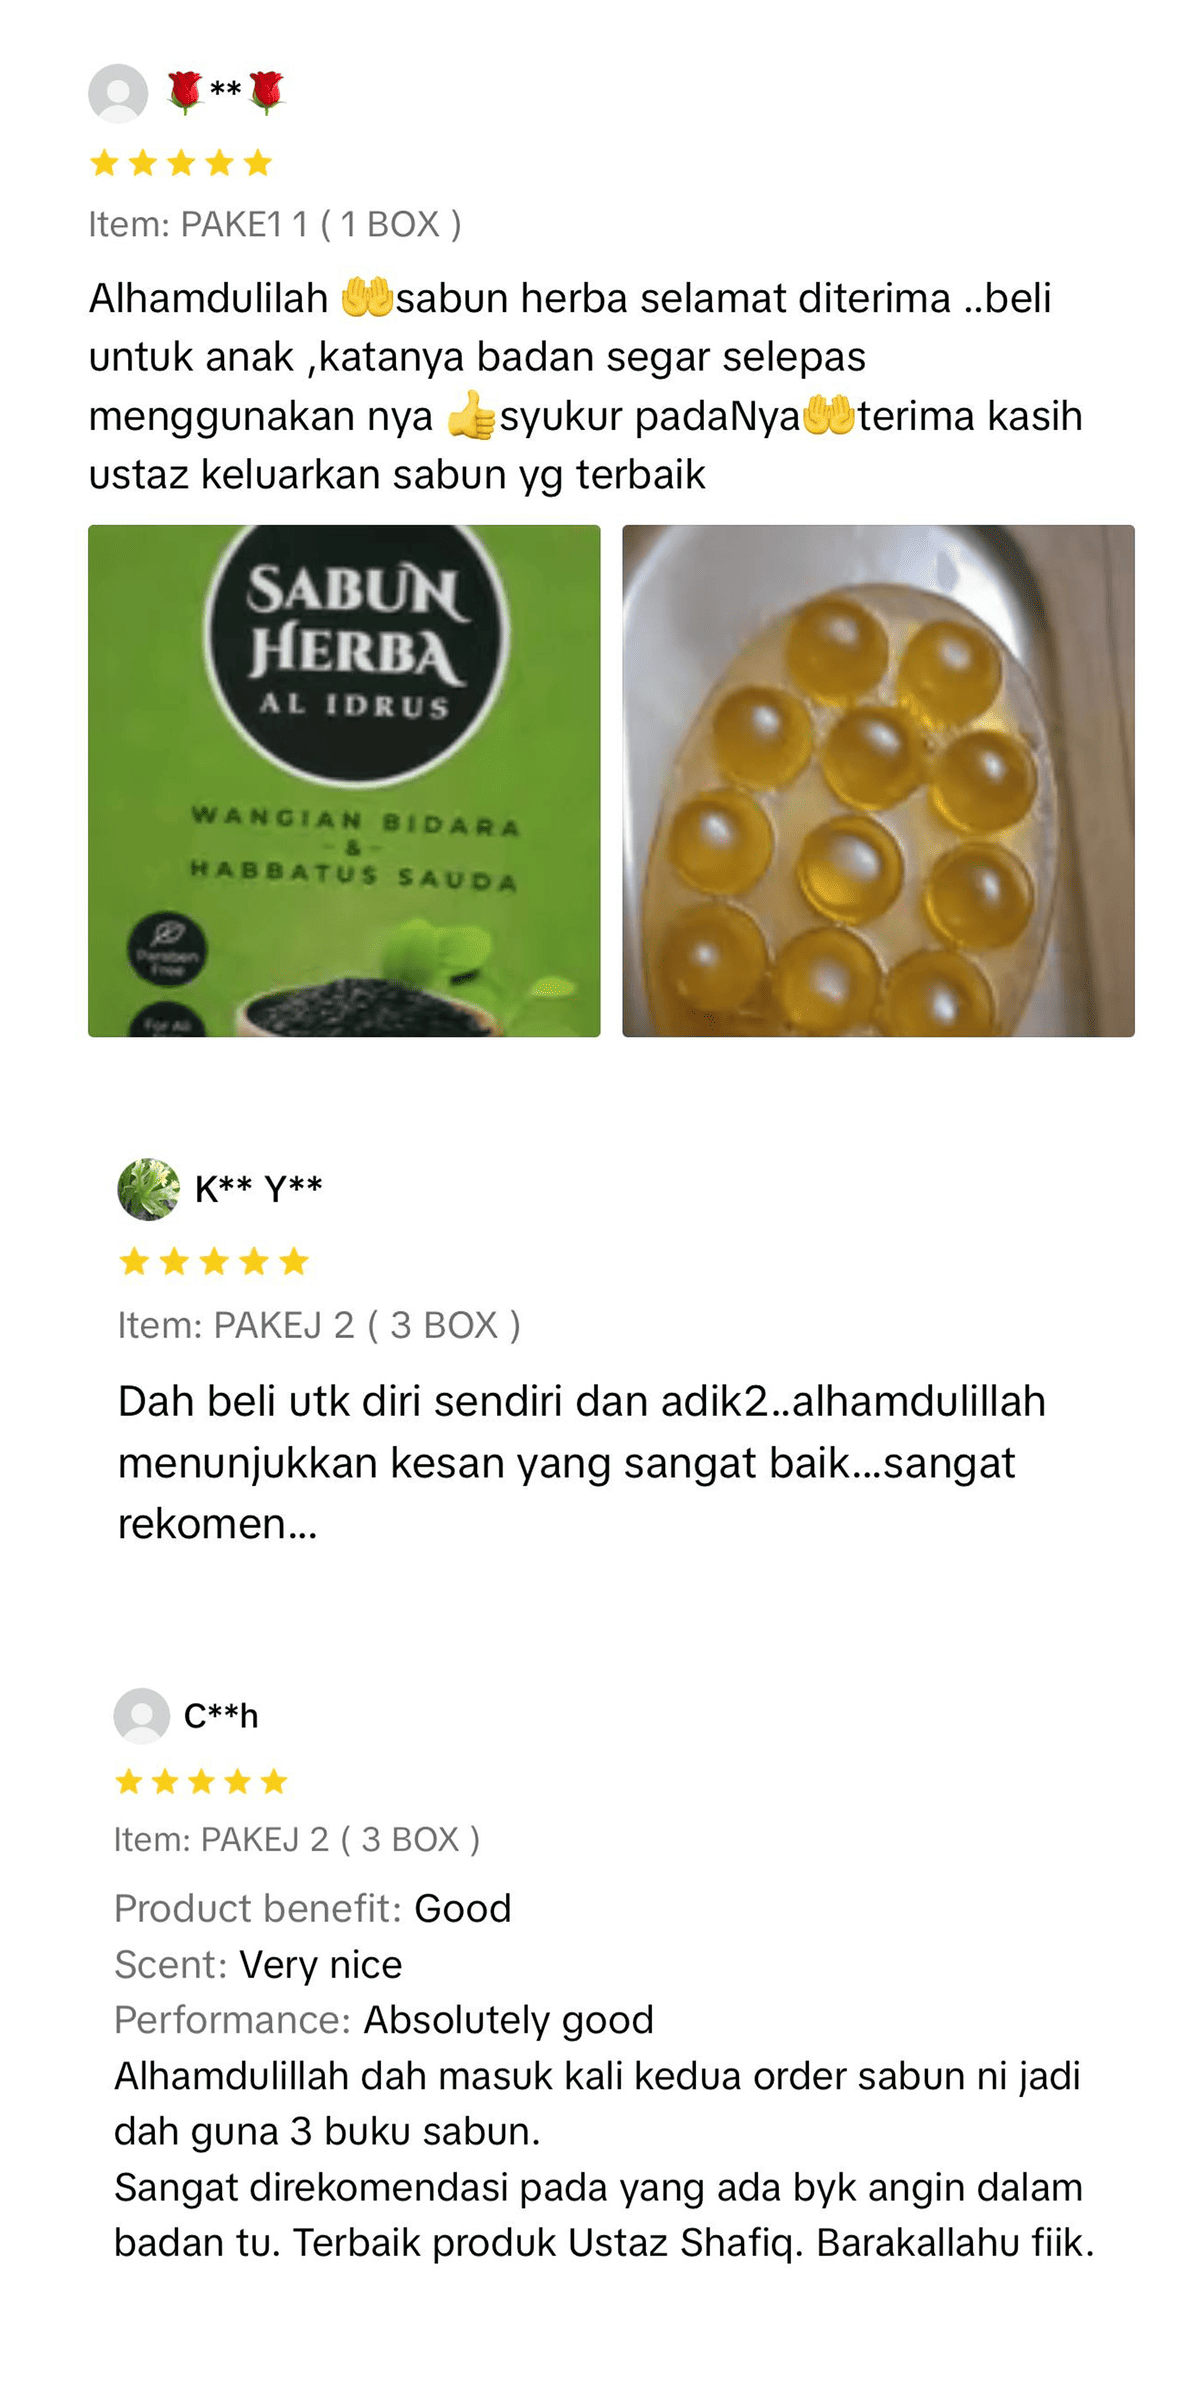Open the yellow soap balls review photo
Screen dimensions: 1200x2400
pyautogui.click(x=878, y=781)
